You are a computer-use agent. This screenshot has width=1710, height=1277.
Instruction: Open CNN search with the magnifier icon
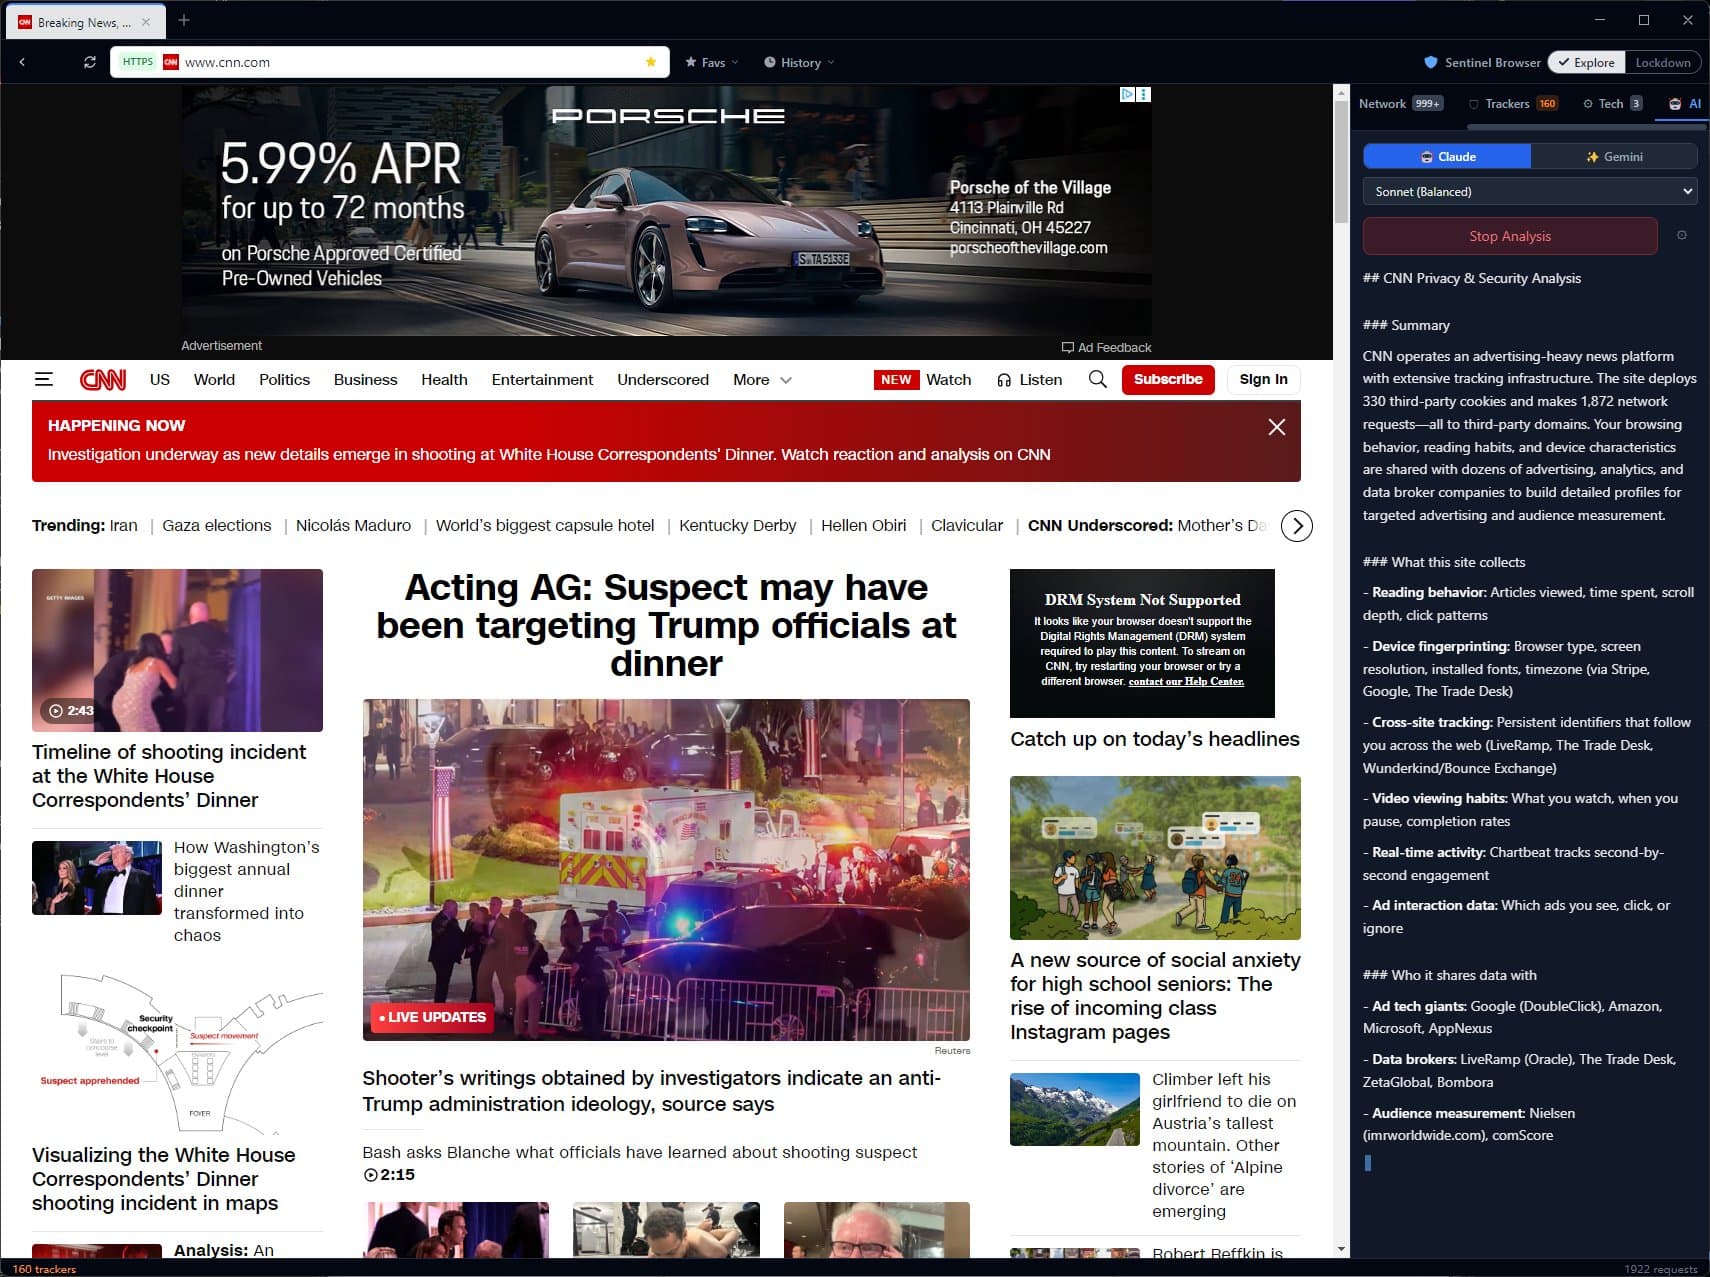pos(1098,380)
